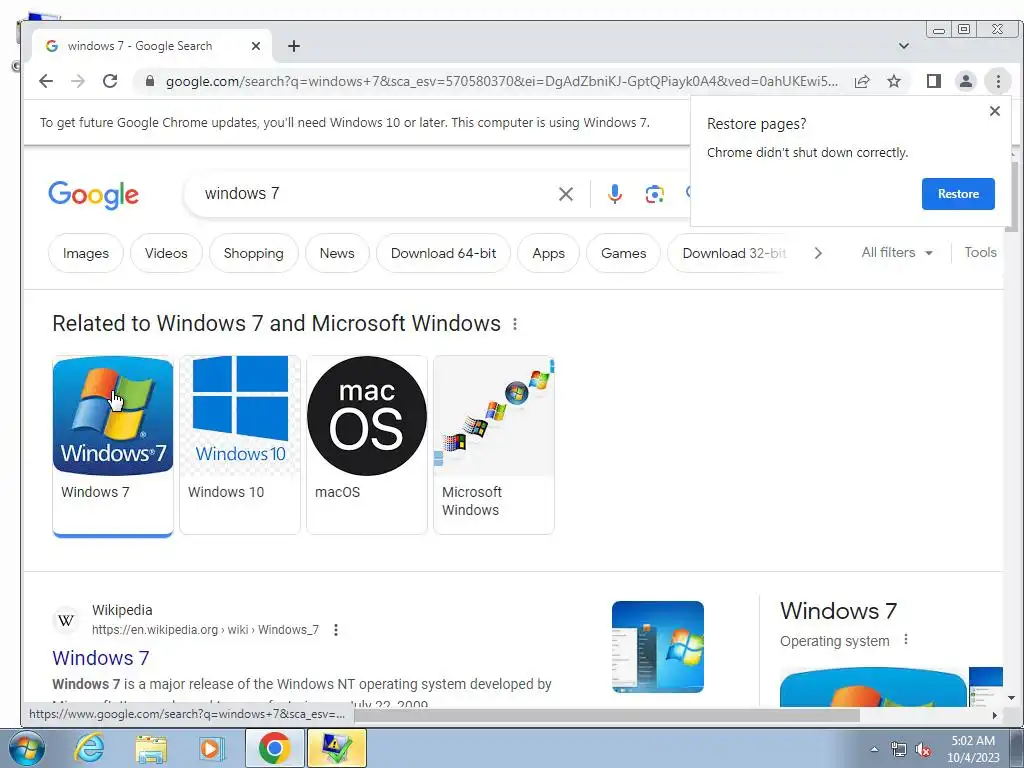Open the Wikipedia result's three-dot options

pyautogui.click(x=336, y=630)
